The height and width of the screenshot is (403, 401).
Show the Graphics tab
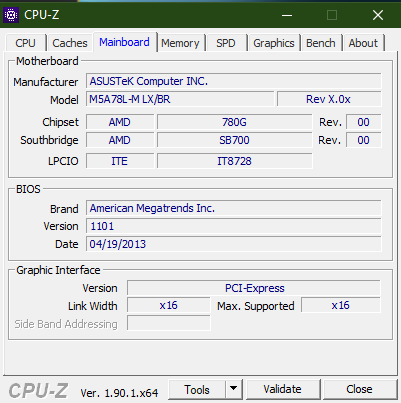tap(274, 43)
